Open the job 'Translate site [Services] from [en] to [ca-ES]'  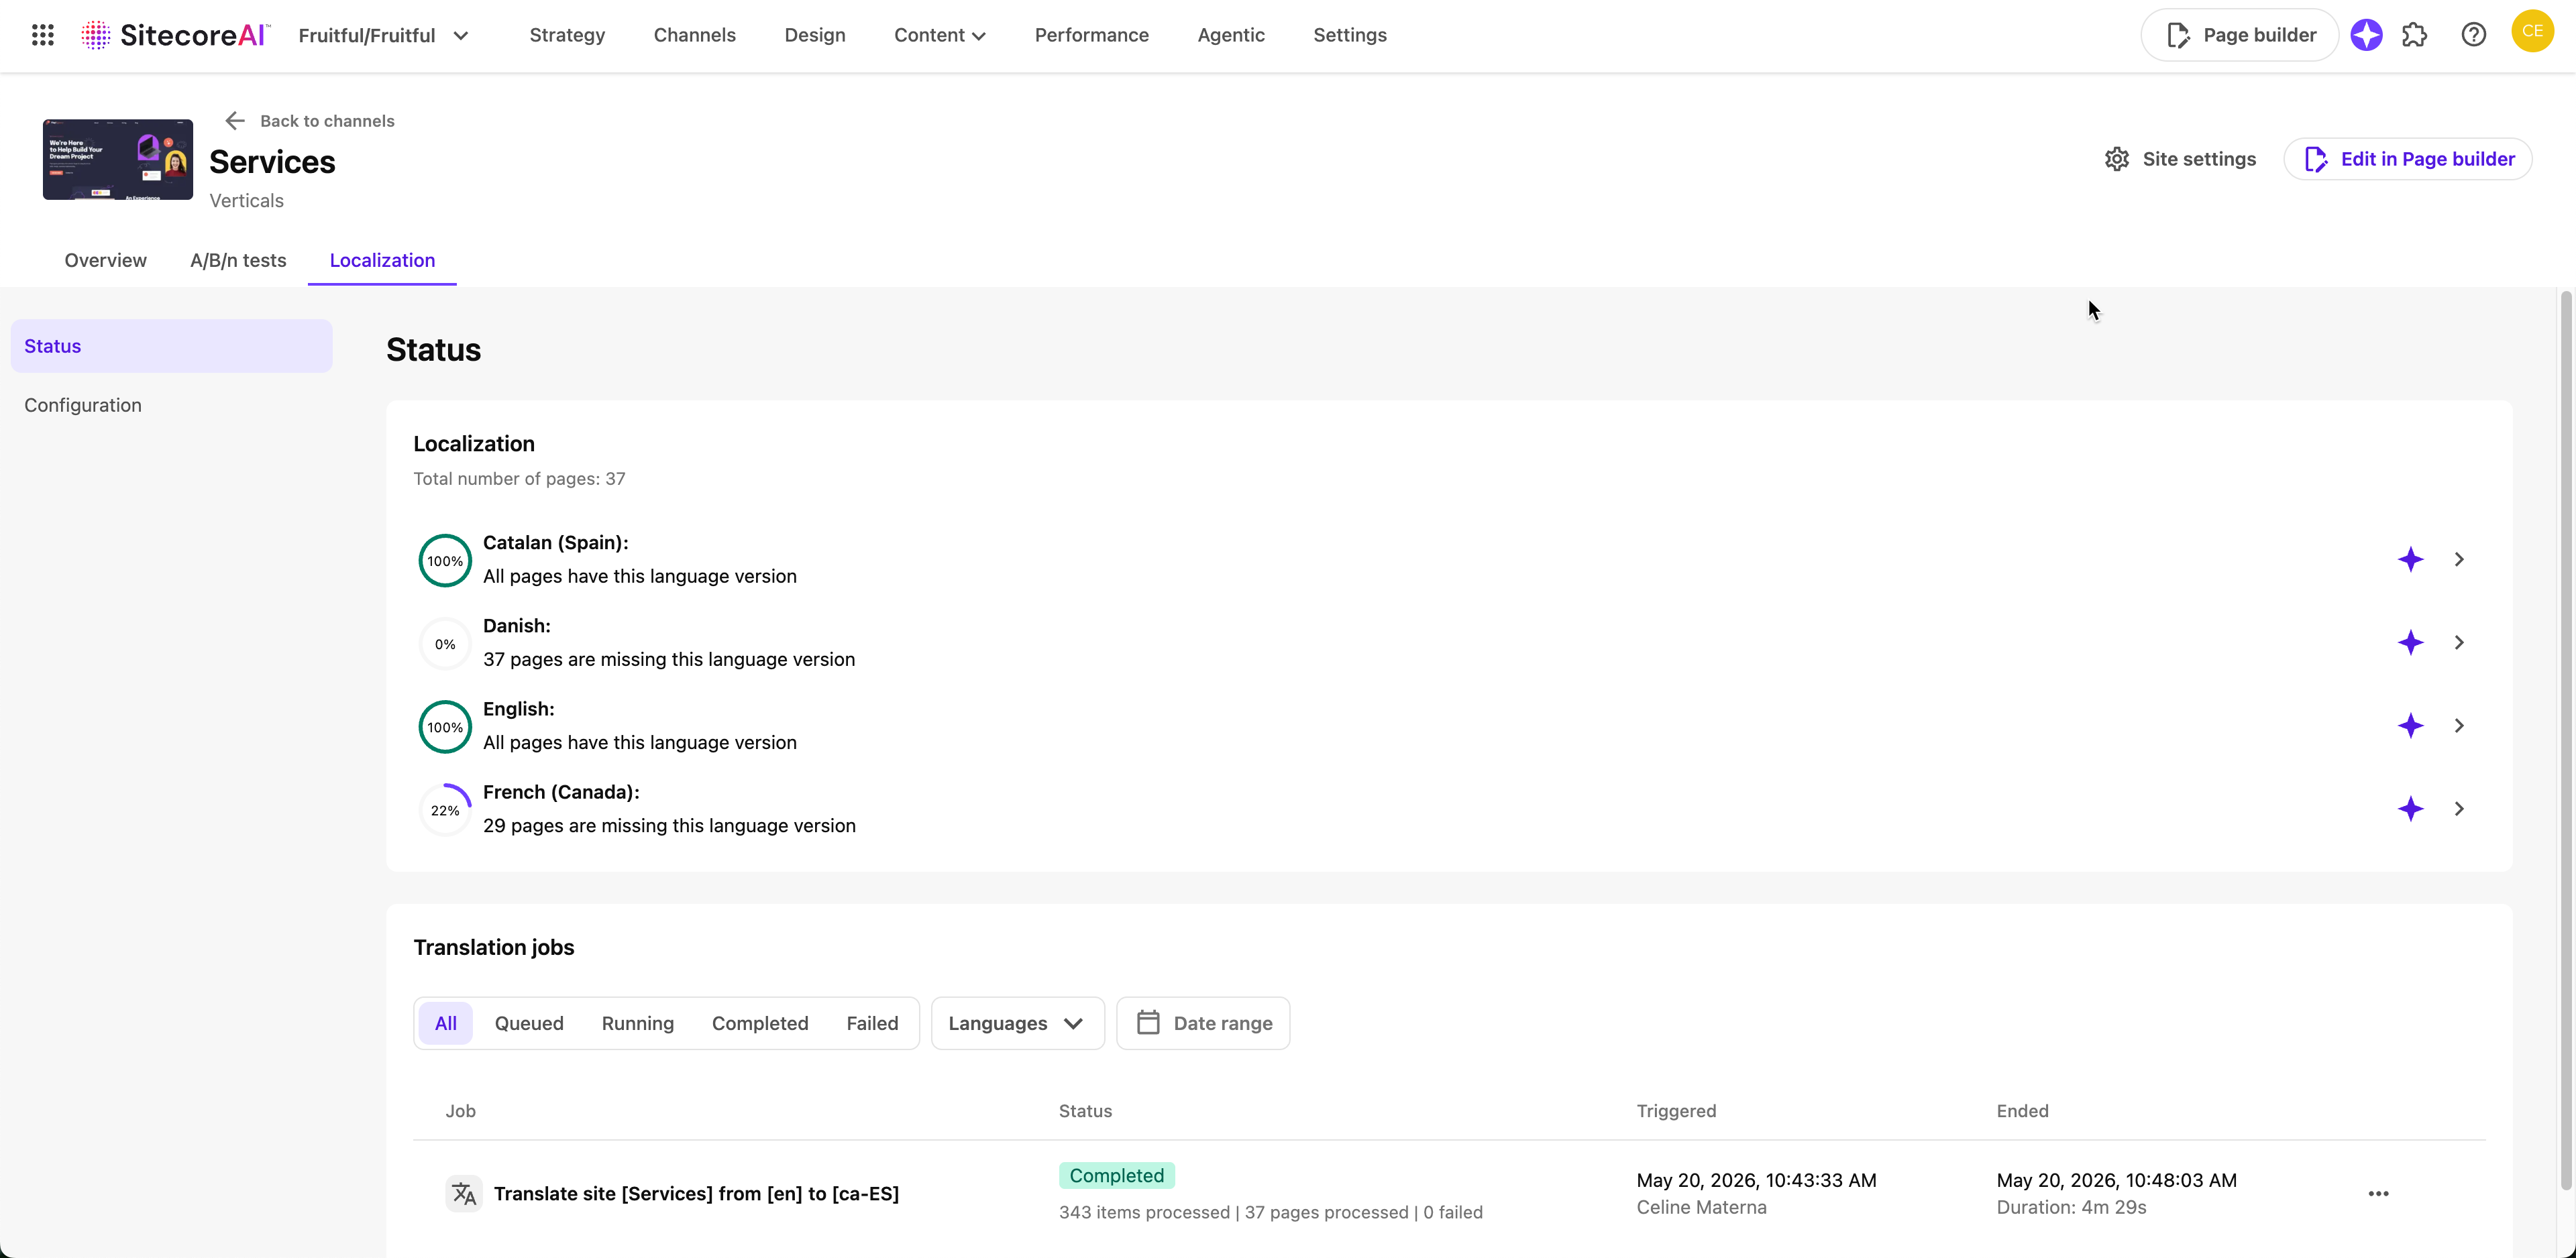tap(696, 1193)
